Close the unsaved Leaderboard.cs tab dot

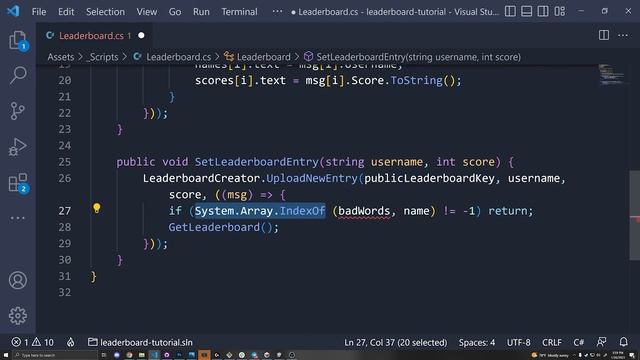click(x=141, y=36)
